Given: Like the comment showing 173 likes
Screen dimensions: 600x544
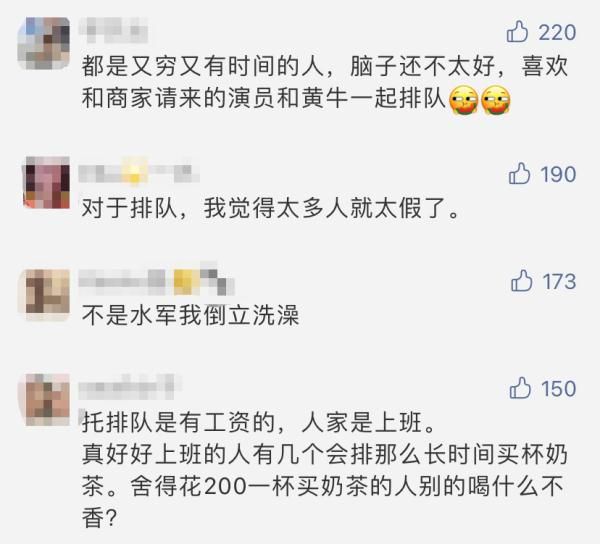Looking at the screenshot, I should click(521, 281).
